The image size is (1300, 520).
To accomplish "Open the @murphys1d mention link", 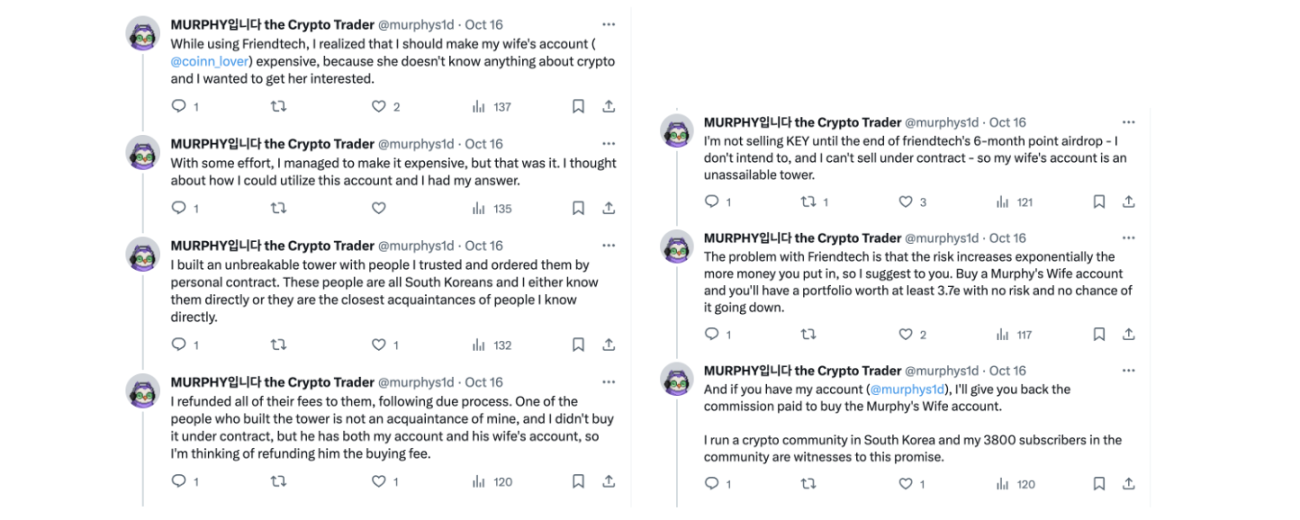I will [x=906, y=389].
